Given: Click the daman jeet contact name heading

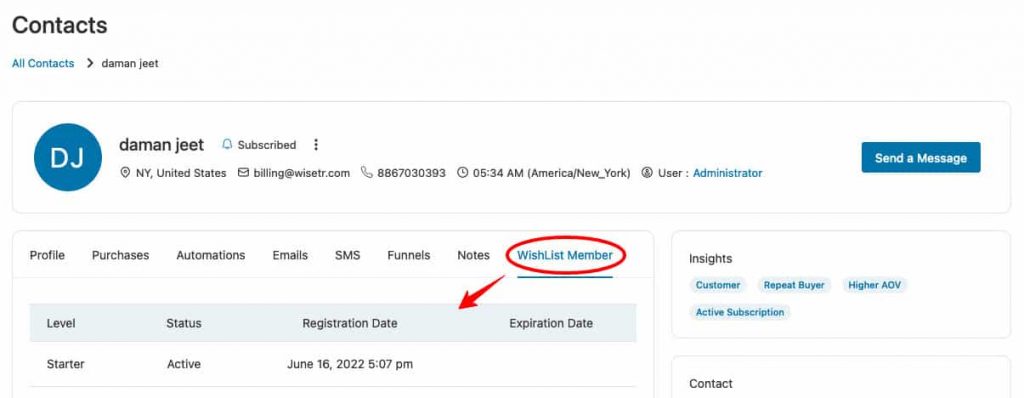Looking at the screenshot, I should [x=161, y=144].
